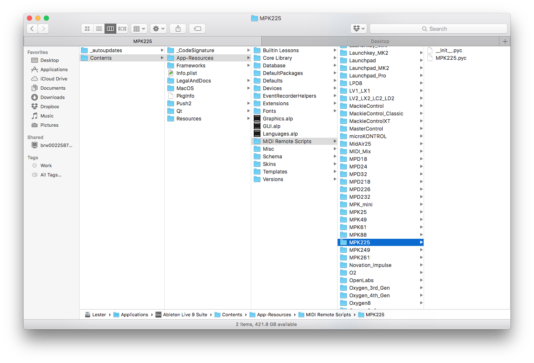Image resolution: width=534 pixels, height=363 pixels.
Task: Select the Work tag in sidebar
Action: 46,165
